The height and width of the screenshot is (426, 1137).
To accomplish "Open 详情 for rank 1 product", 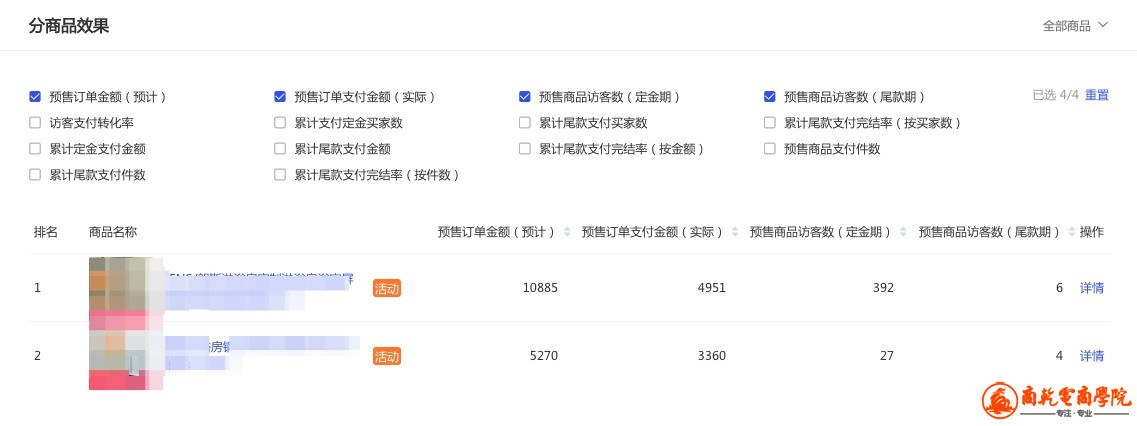I will pyautogui.click(x=1092, y=288).
